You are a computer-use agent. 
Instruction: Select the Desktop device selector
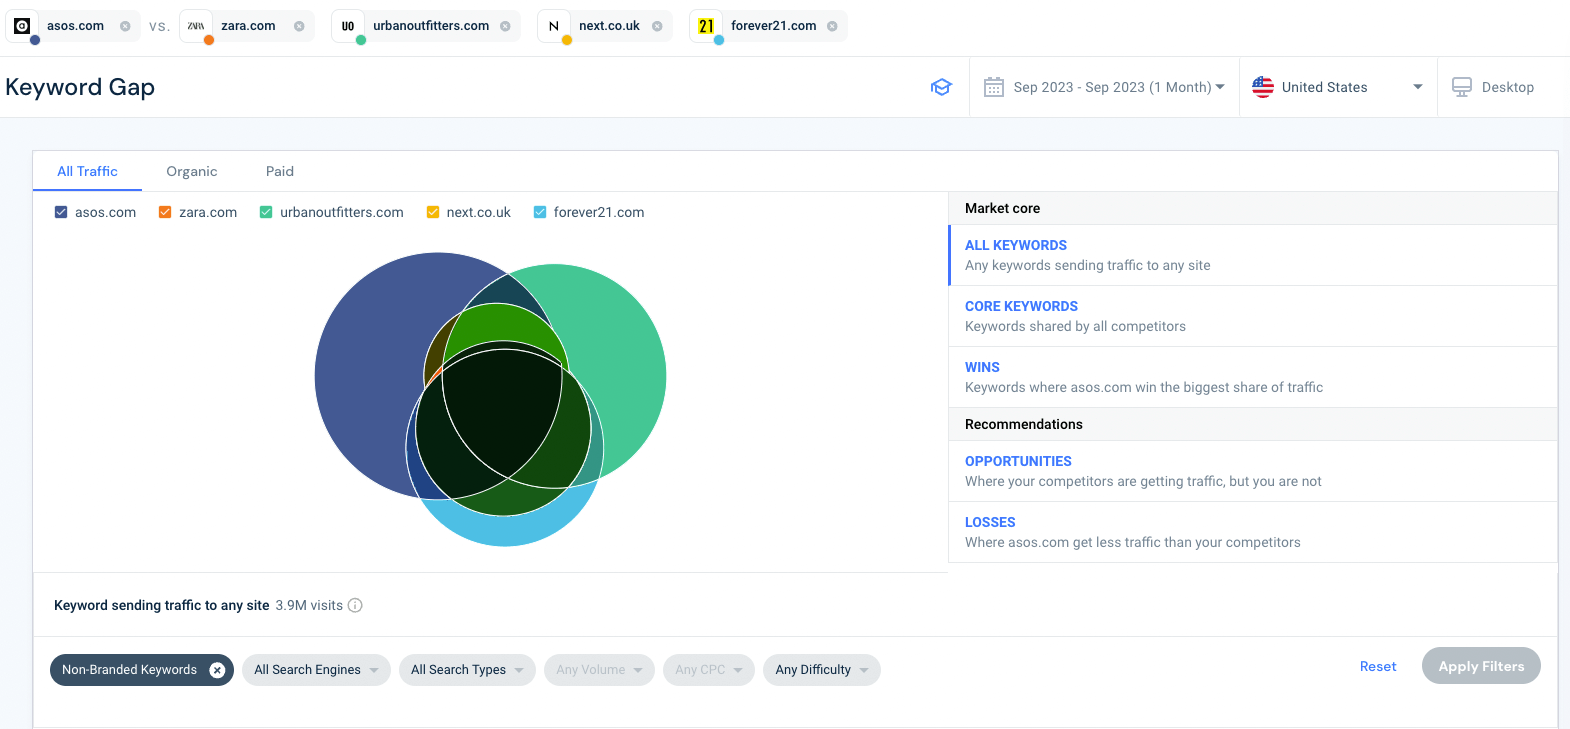pyautogui.click(x=1493, y=87)
